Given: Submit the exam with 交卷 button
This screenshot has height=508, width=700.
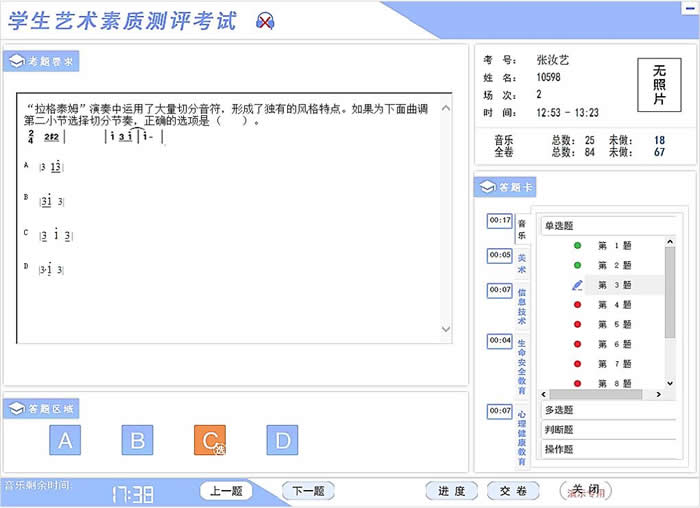Looking at the screenshot, I should [513, 491].
